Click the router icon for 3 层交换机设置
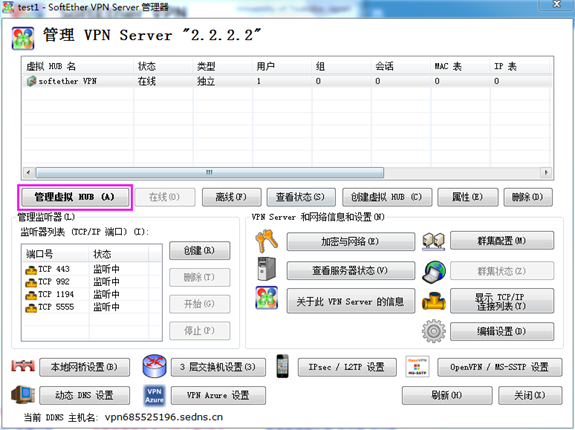Image resolution: width=575 pixels, height=430 pixels. (154, 365)
